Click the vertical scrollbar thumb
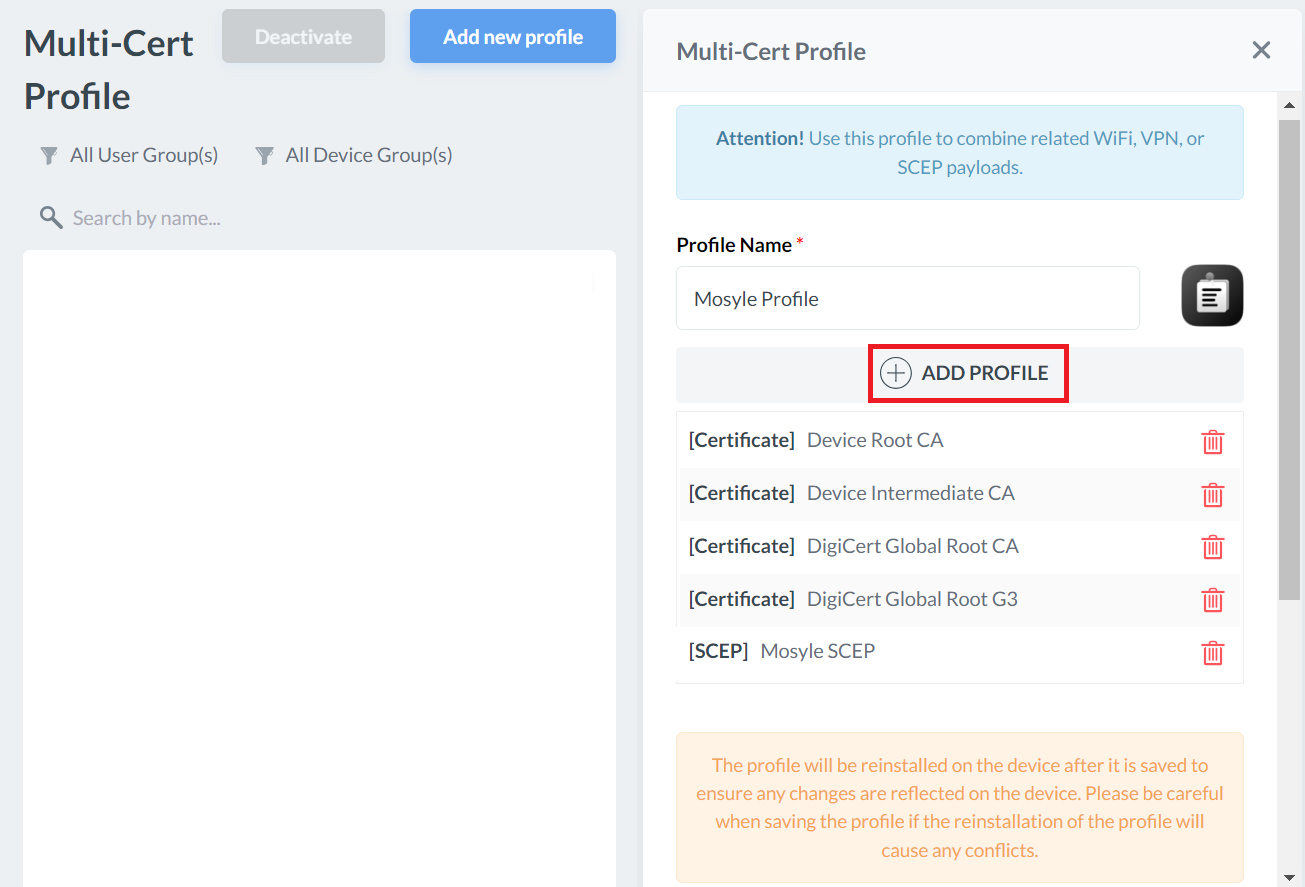Image resolution: width=1305 pixels, height=887 pixels. [x=1289, y=360]
